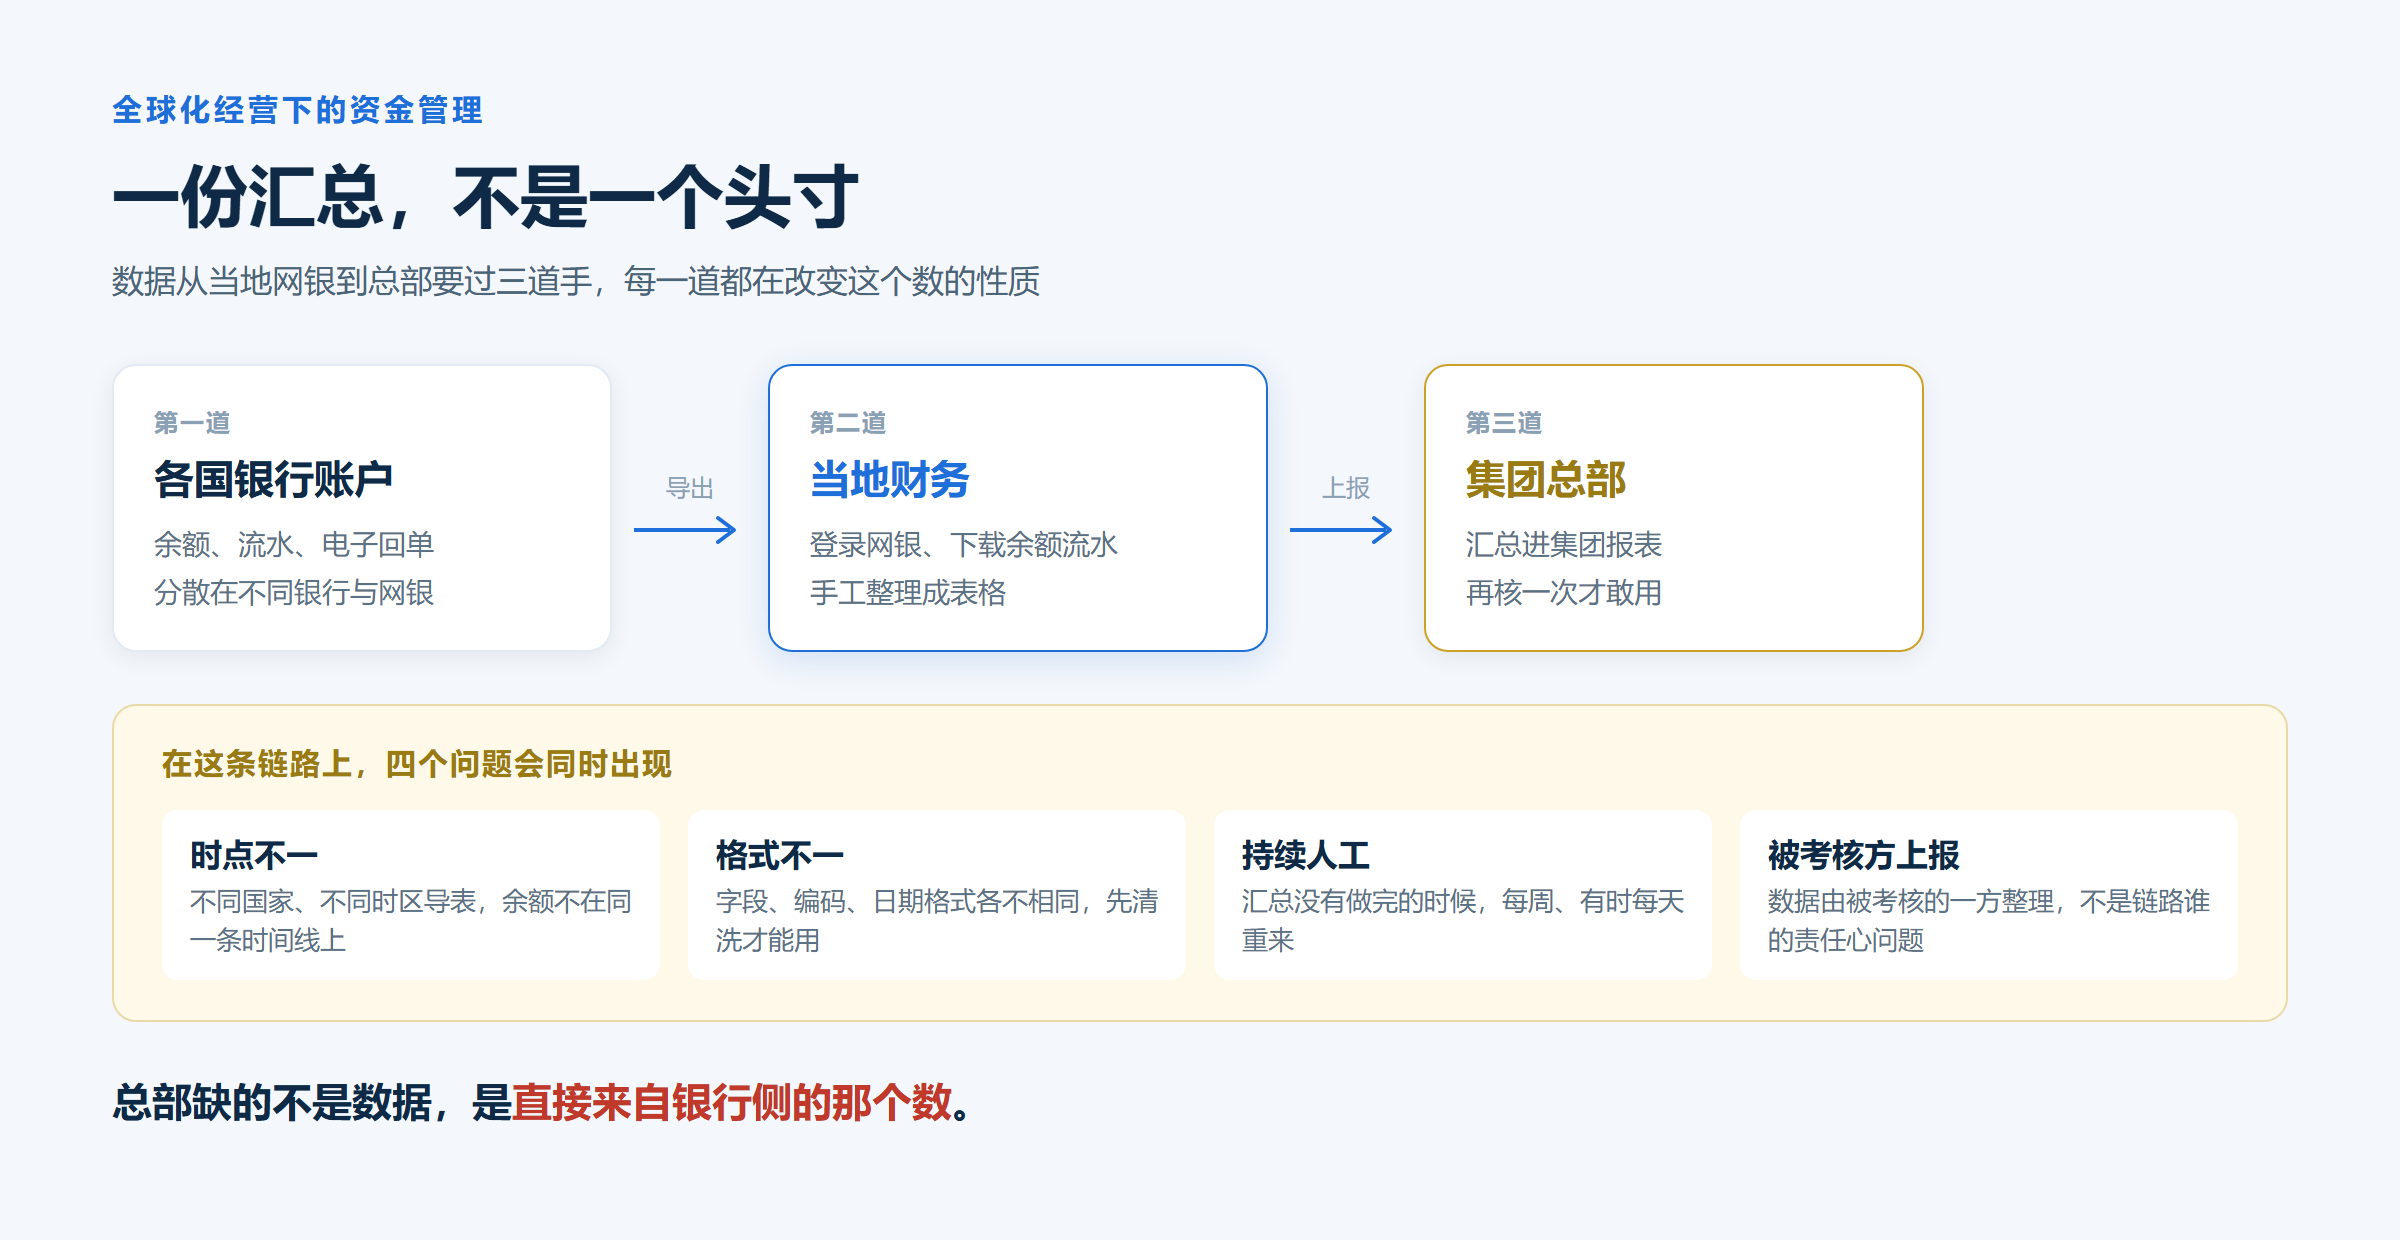Image resolution: width=2400 pixels, height=1240 pixels.
Task: Click the text '汇总进集团报表'
Action: [x=1564, y=544]
